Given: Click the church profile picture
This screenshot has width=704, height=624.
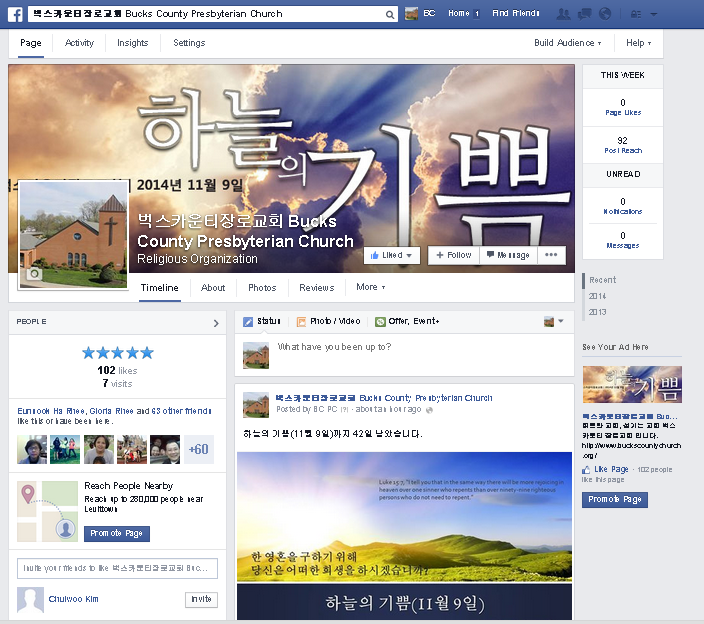Looking at the screenshot, I should [74, 235].
